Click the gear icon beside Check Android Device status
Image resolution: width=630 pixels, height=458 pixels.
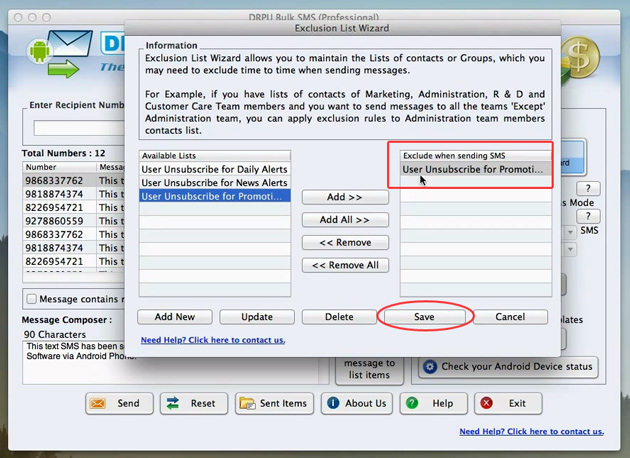click(430, 366)
